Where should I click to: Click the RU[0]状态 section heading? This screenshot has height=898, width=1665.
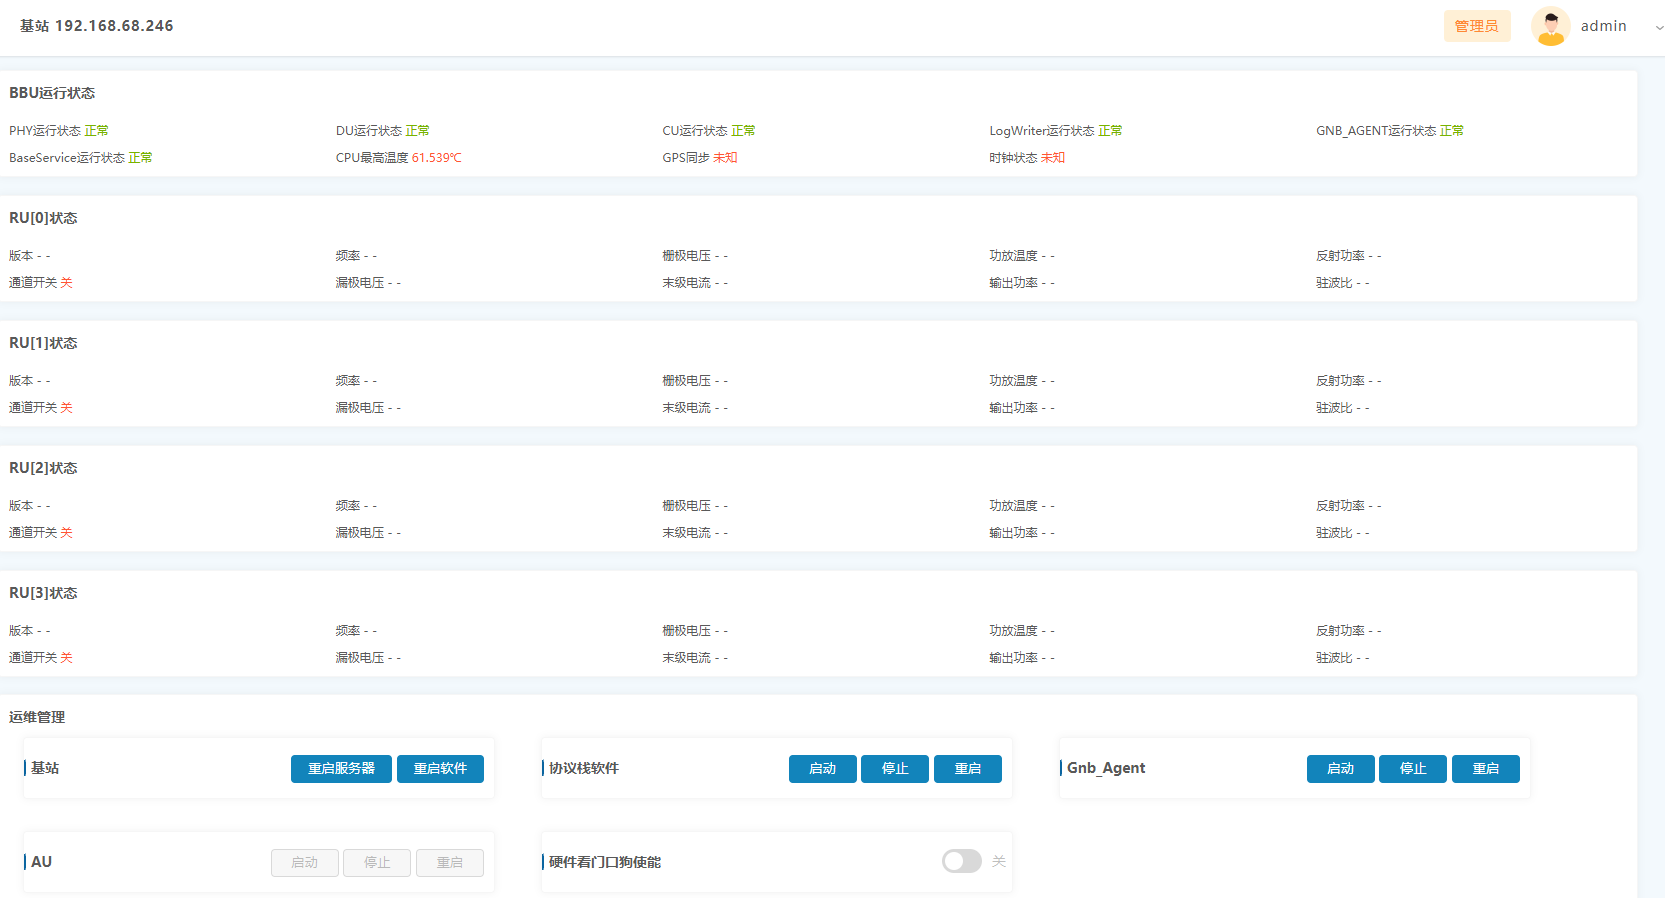click(43, 218)
